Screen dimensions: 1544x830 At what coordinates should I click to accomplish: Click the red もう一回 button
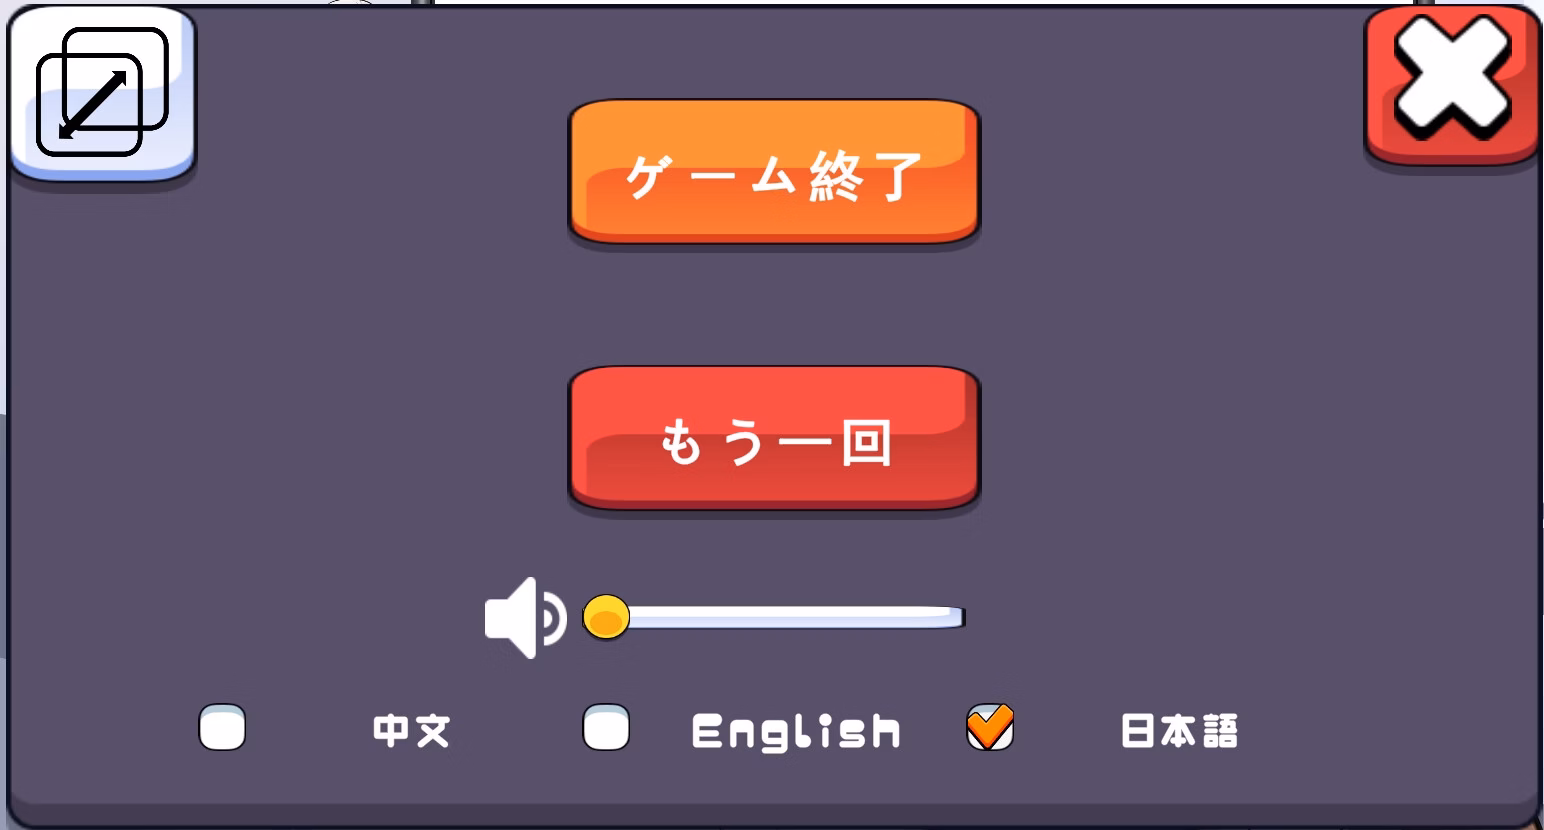(x=774, y=438)
